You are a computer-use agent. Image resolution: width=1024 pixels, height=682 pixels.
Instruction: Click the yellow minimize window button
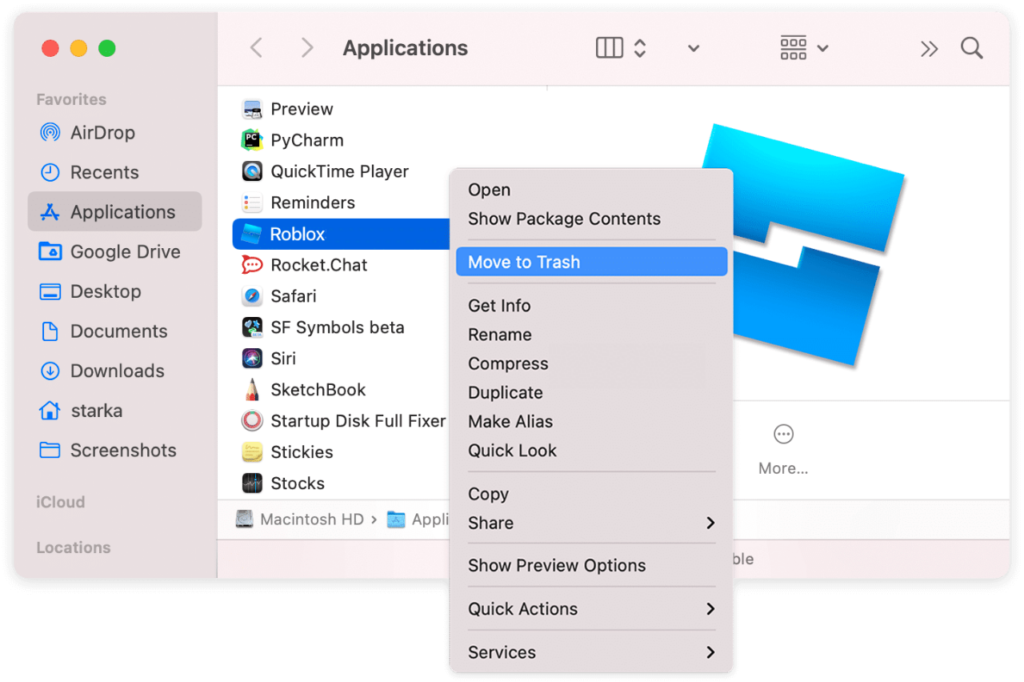pos(78,48)
